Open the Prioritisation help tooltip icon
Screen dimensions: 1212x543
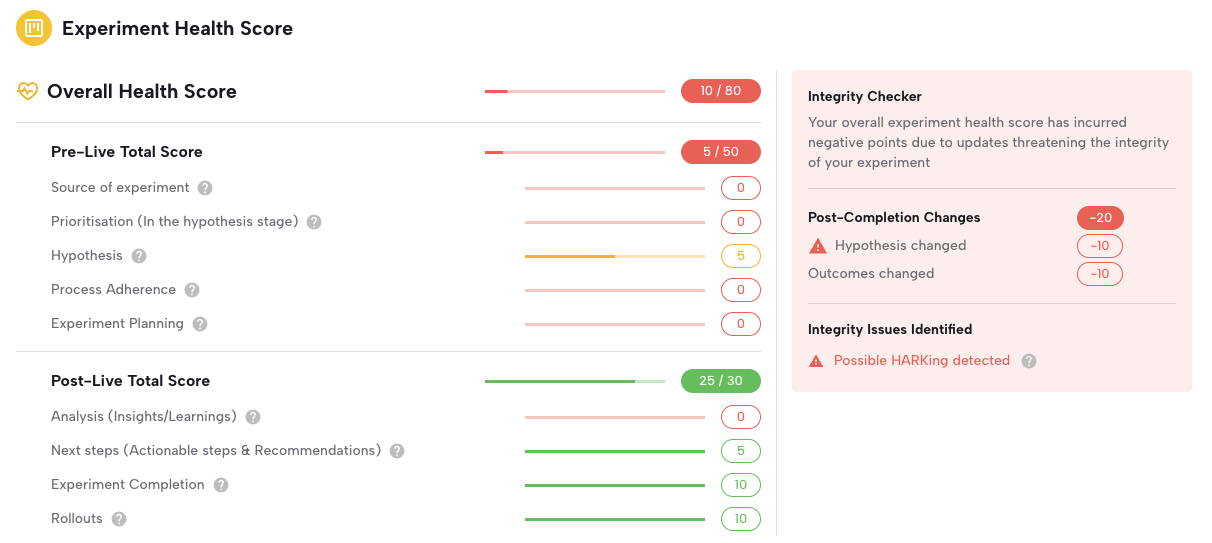tap(314, 222)
